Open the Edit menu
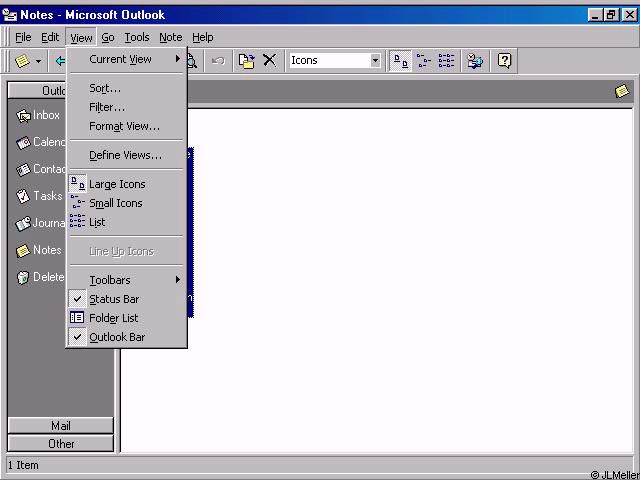 (50, 38)
